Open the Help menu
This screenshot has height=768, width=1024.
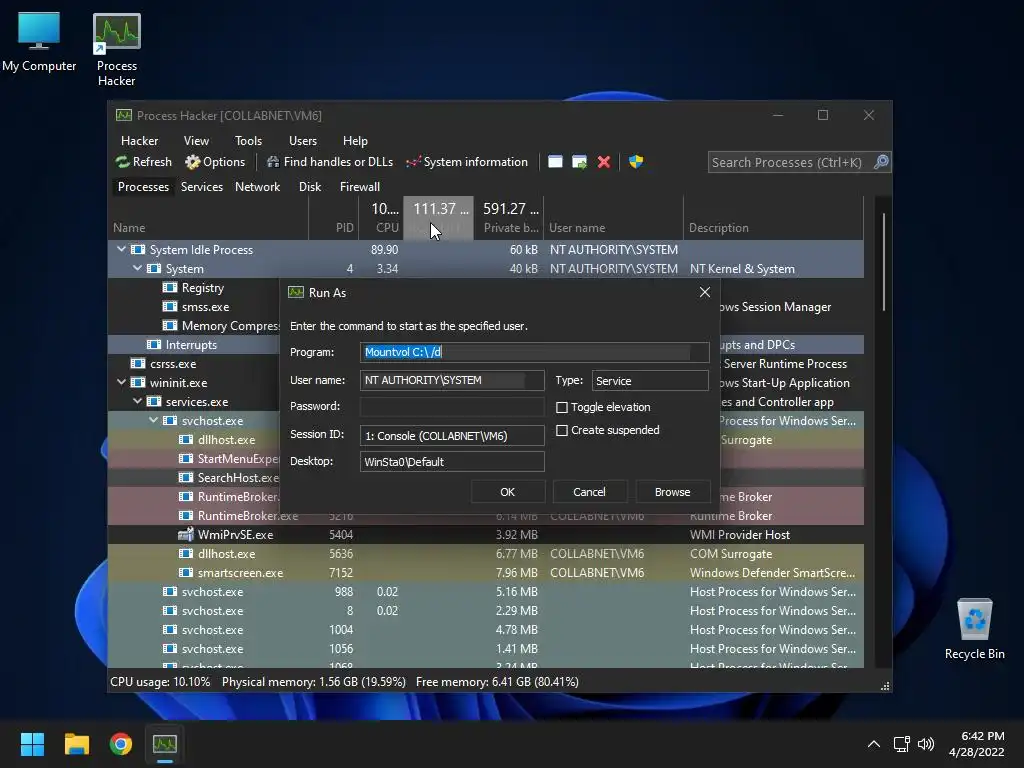355,141
